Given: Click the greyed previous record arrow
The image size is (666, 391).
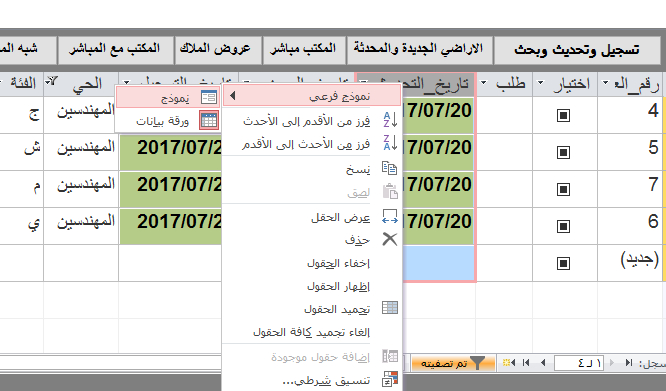Looking at the screenshot, I should (x=612, y=363).
